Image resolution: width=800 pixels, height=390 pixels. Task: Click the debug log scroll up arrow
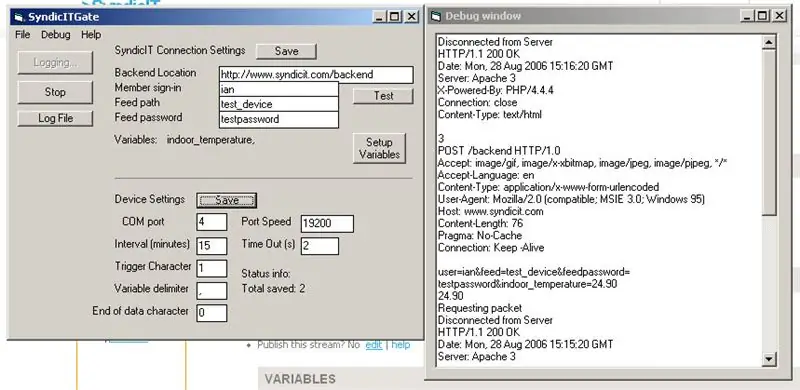(769, 43)
